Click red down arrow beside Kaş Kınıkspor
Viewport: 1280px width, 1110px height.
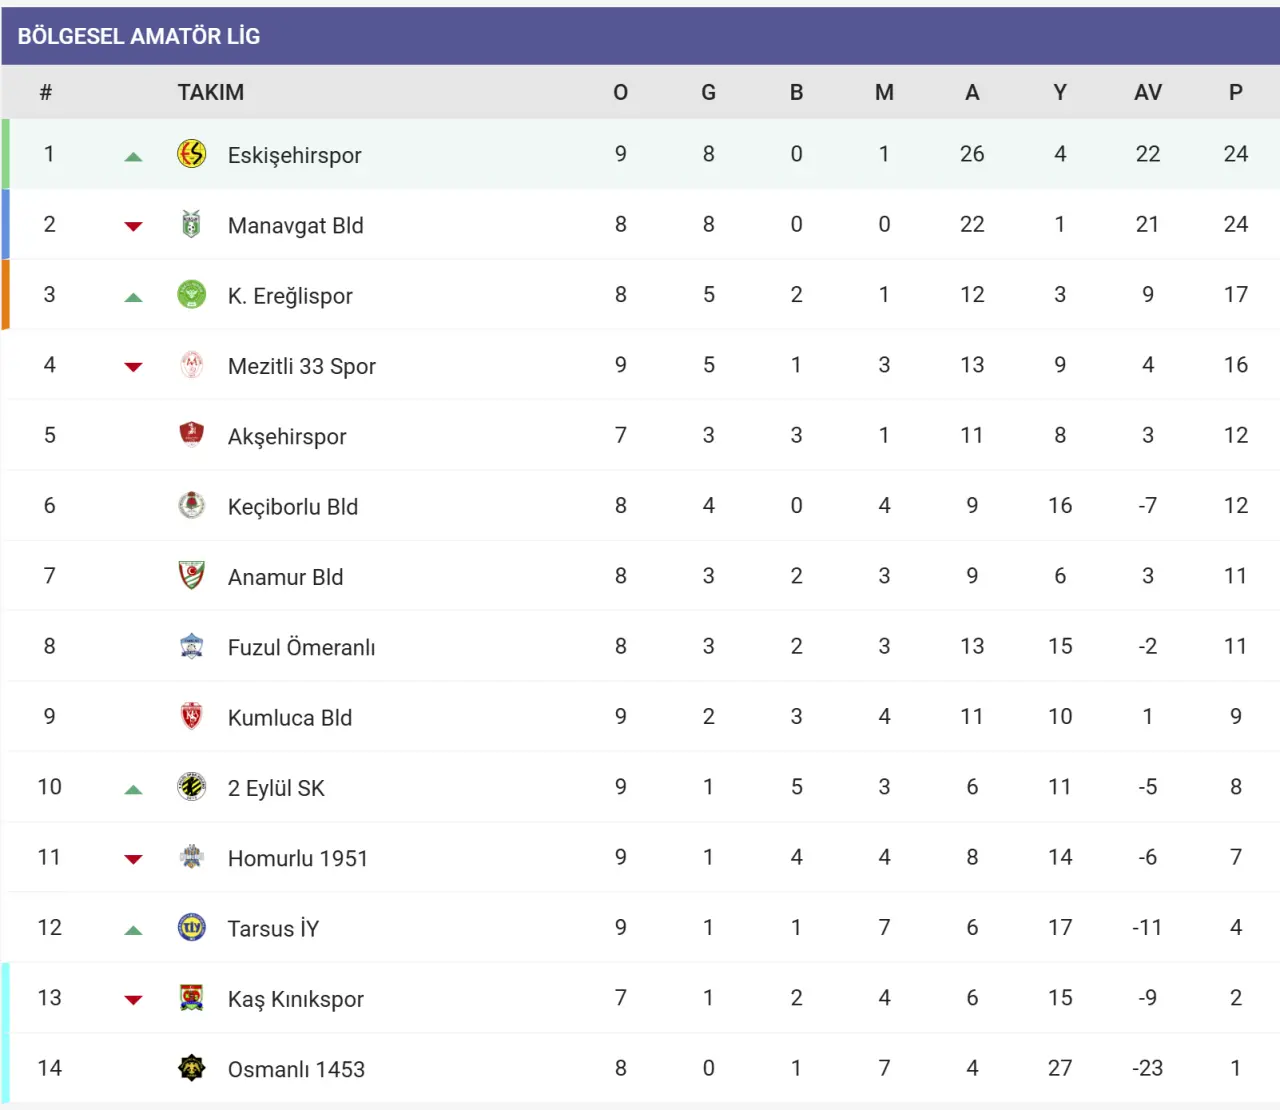[x=133, y=1000]
